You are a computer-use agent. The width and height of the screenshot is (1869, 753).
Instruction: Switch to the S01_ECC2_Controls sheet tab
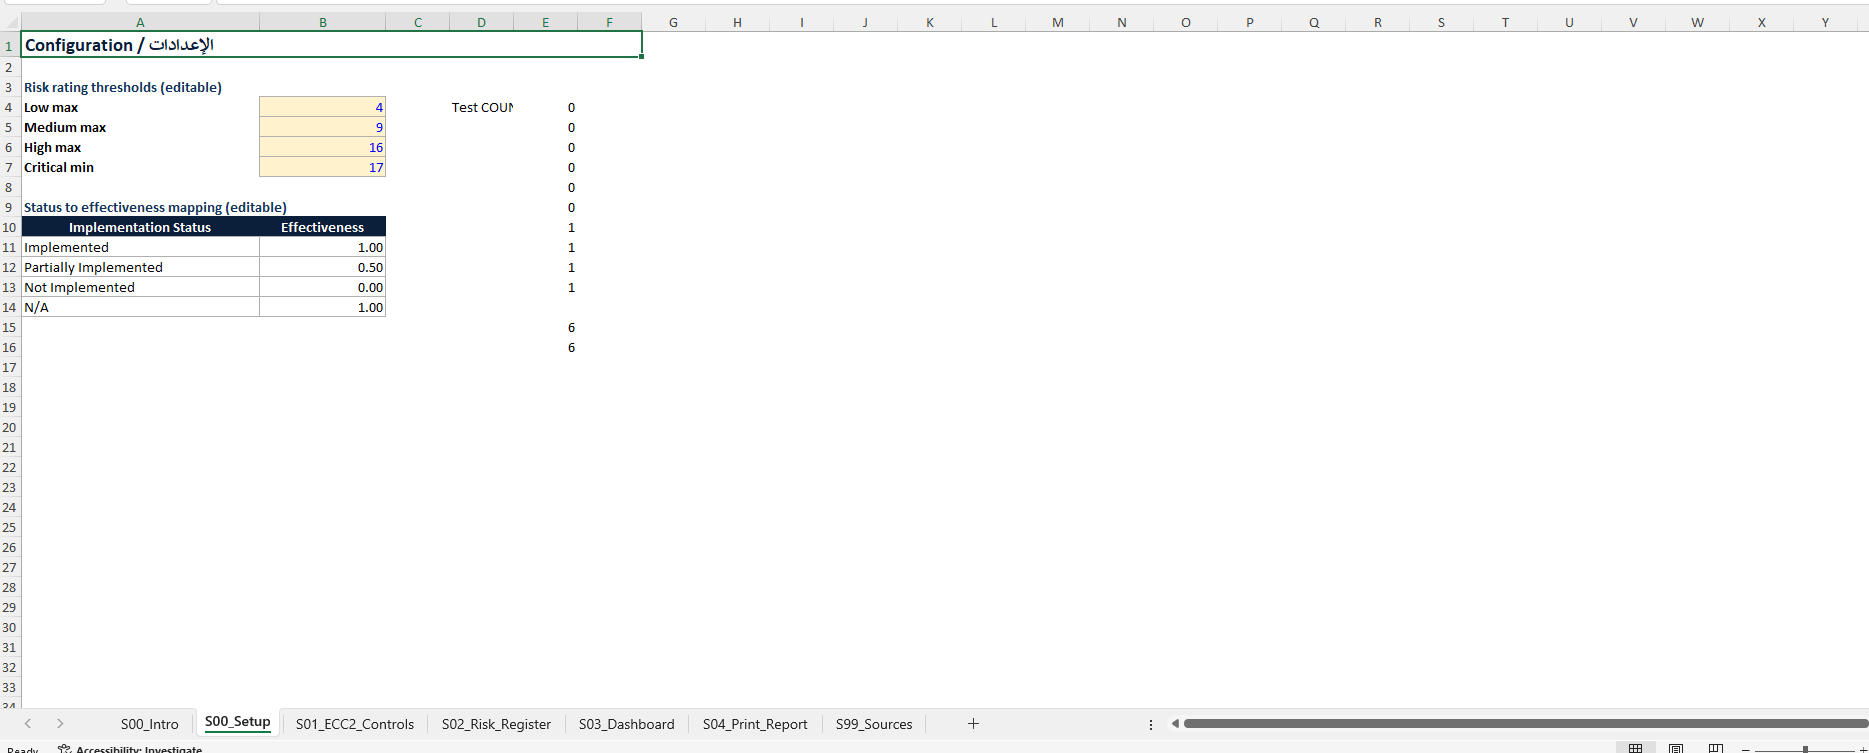click(x=354, y=724)
